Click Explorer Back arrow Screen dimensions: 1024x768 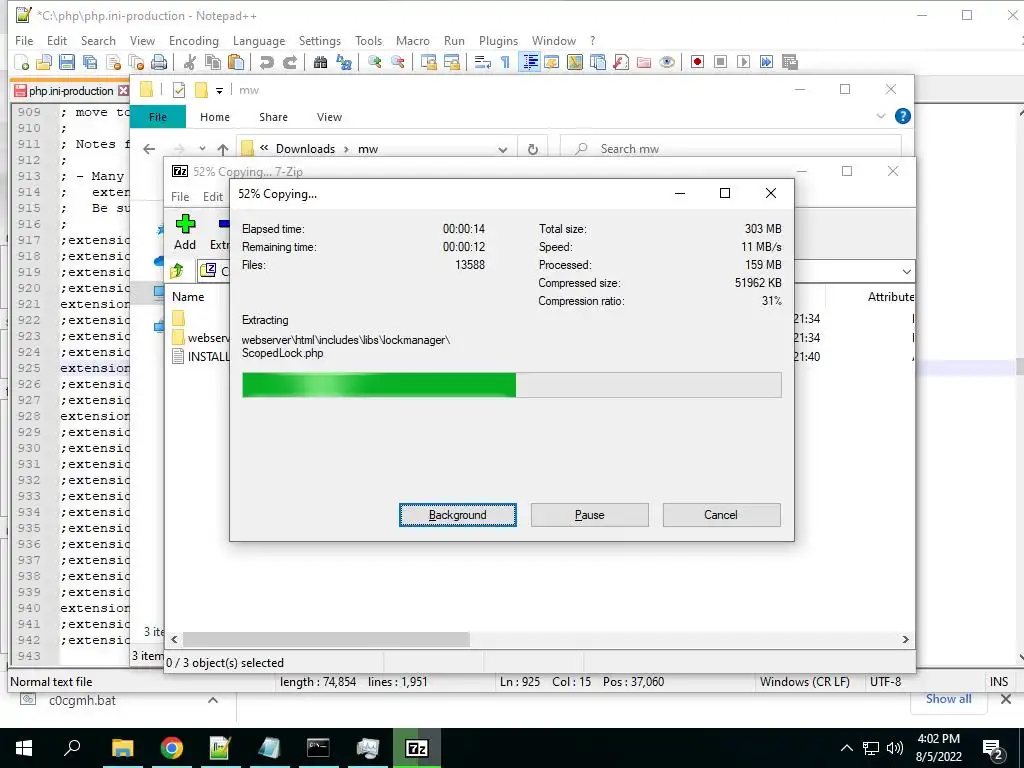click(x=150, y=149)
